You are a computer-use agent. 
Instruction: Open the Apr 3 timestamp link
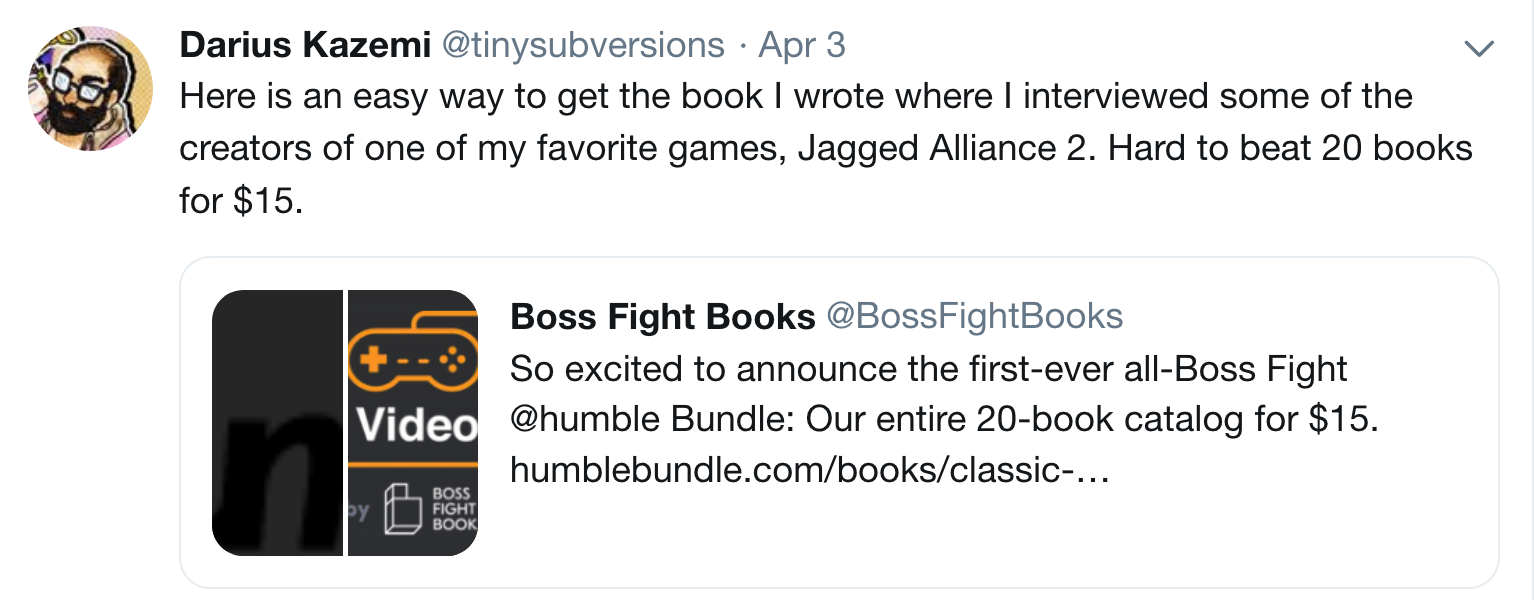coord(802,45)
